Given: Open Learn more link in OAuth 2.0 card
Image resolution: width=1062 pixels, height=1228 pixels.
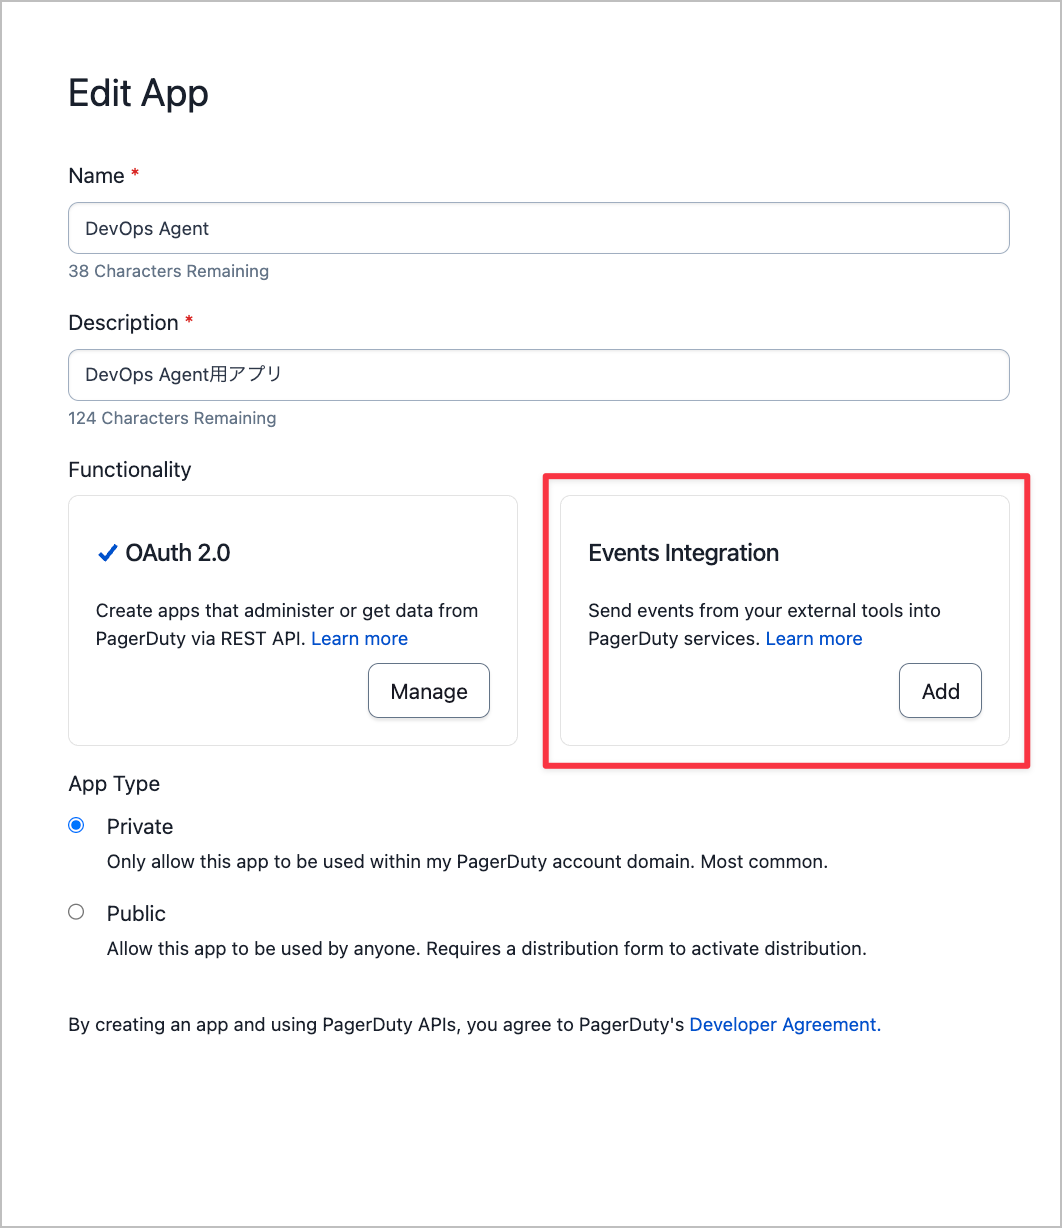Looking at the screenshot, I should pyautogui.click(x=359, y=638).
